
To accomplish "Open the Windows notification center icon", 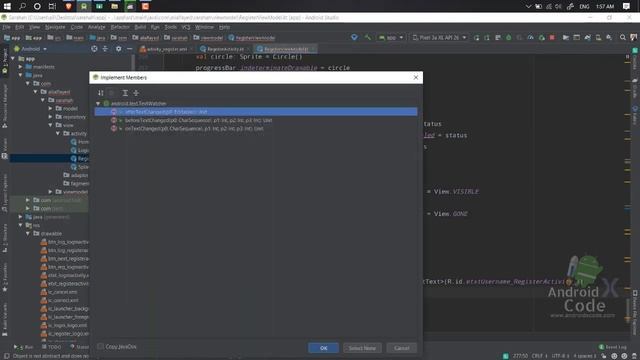I will tap(626, 6).
